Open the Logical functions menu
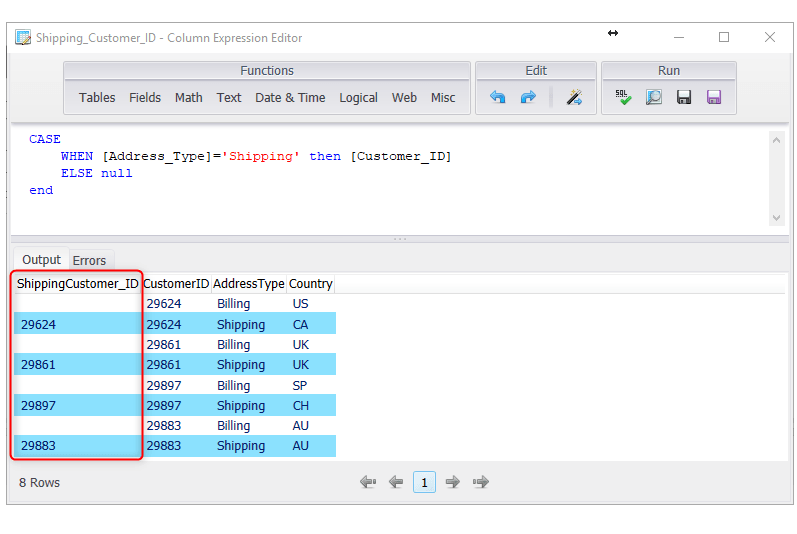Viewport: 797px width, 534px height. coord(358,98)
